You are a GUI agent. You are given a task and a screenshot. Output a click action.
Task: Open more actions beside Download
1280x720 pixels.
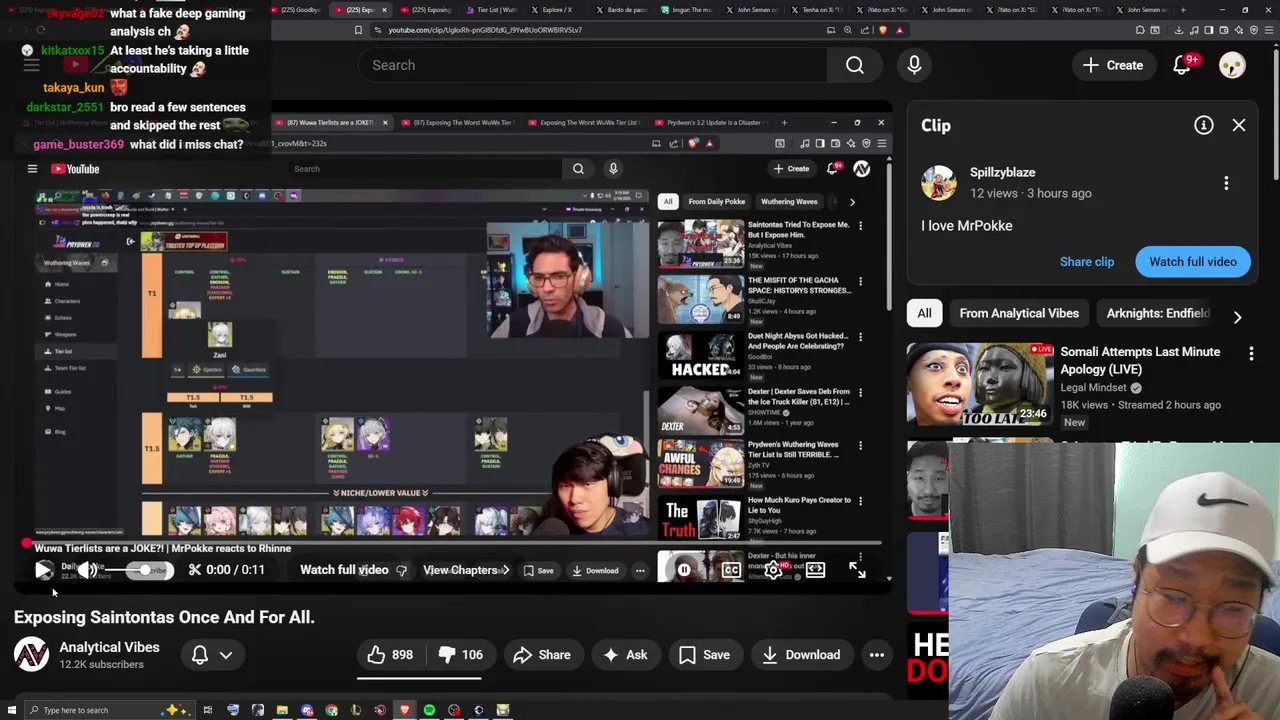877,655
